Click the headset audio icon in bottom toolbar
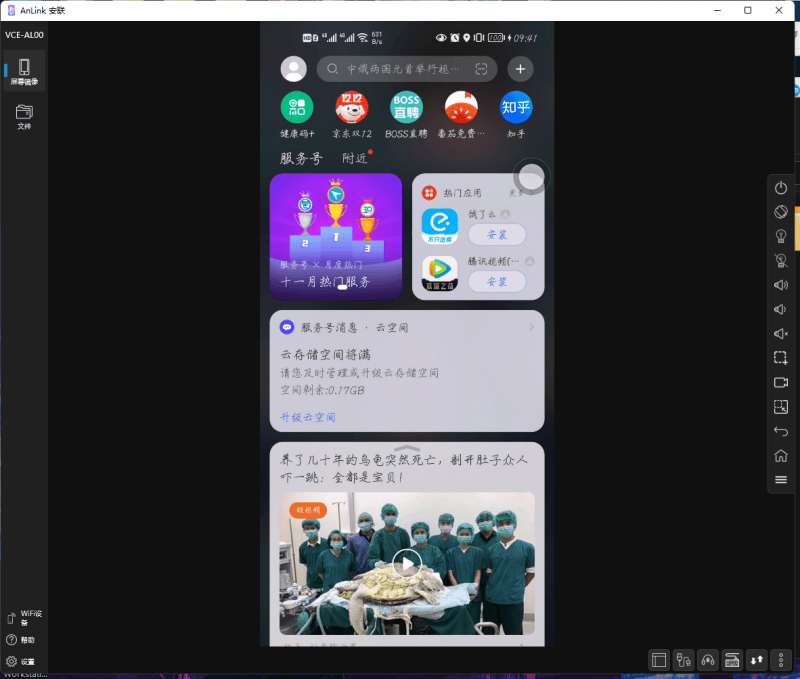This screenshot has height=679, width=800. tap(707, 660)
